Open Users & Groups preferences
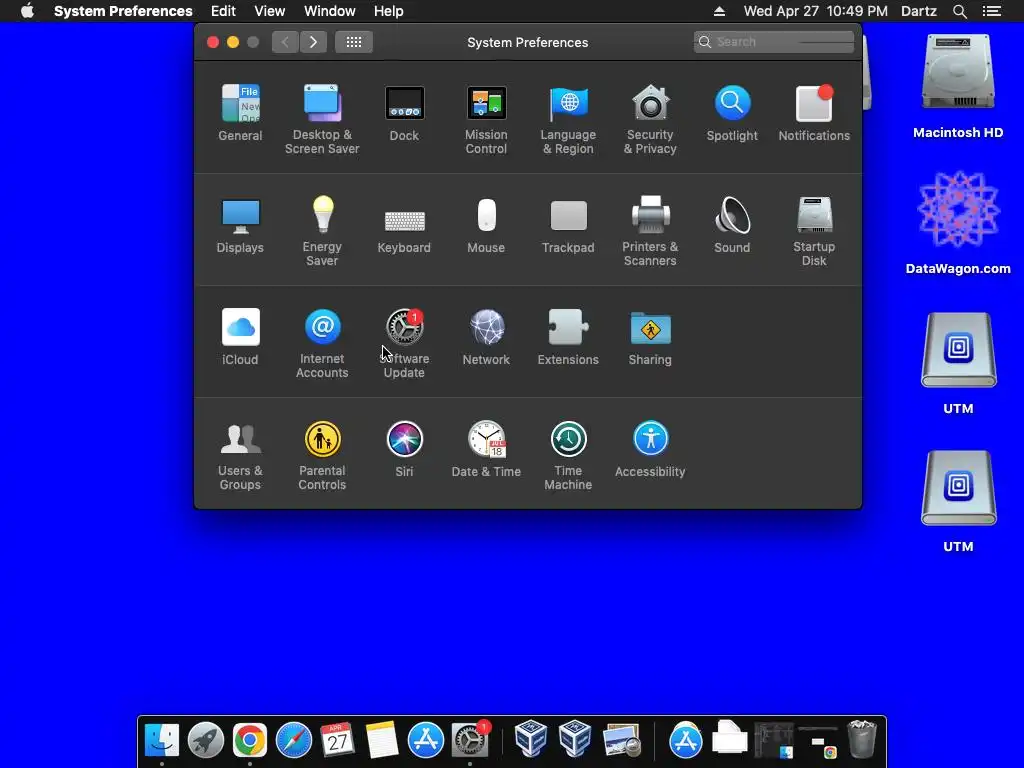Image resolution: width=1024 pixels, height=768 pixels. pos(240,456)
